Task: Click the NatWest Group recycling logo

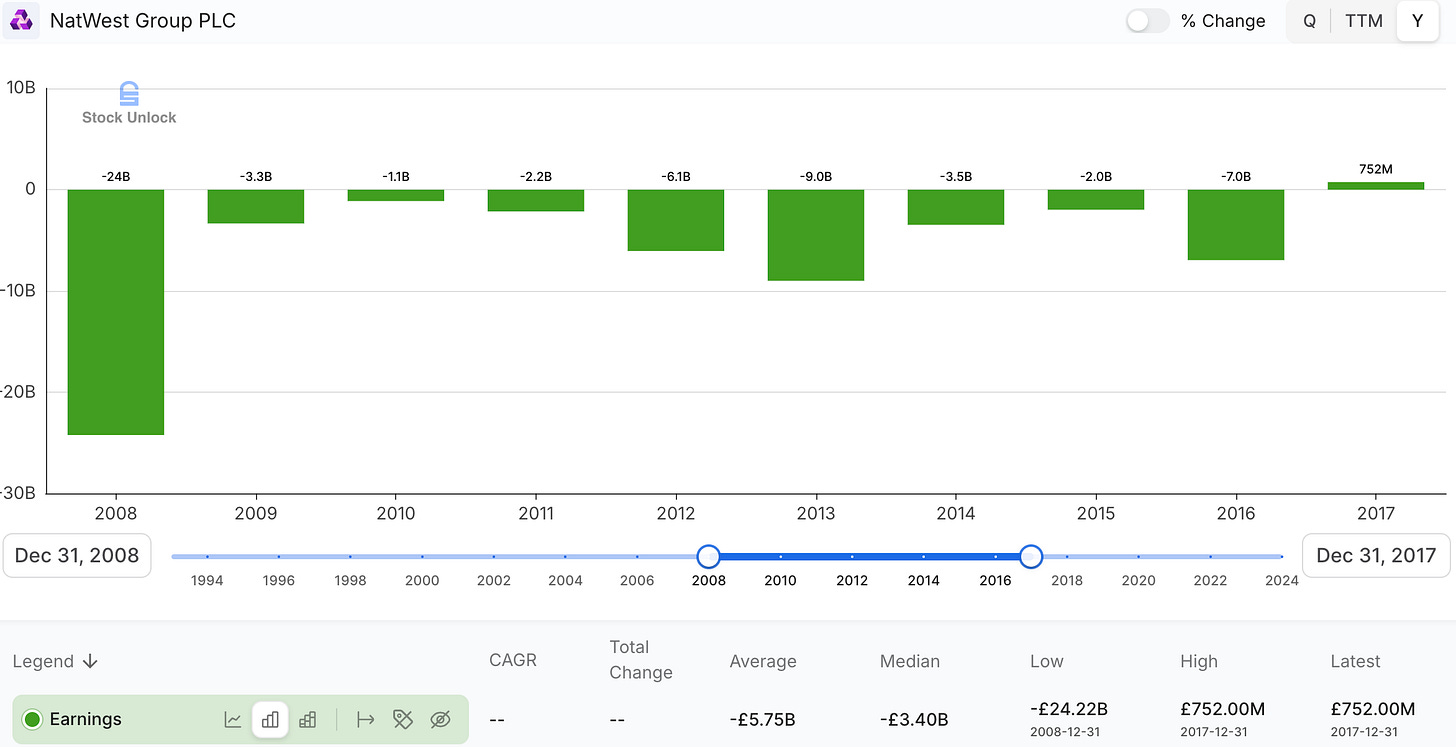Action: click(21, 20)
